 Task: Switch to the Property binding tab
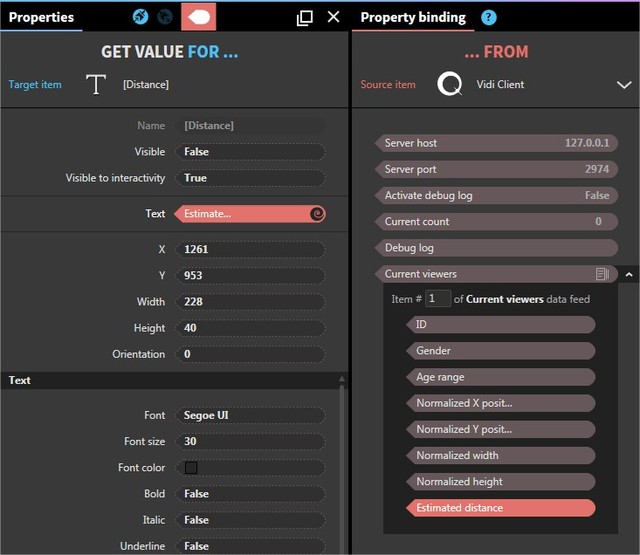coord(412,17)
